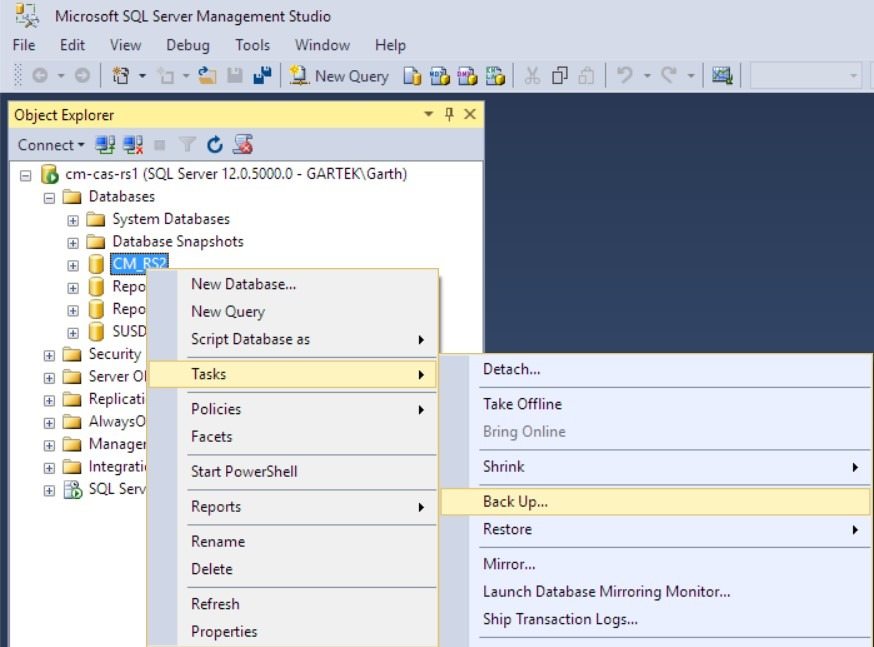This screenshot has width=874, height=647.
Task: Click the Copy toolbar icon
Action: pos(559,75)
